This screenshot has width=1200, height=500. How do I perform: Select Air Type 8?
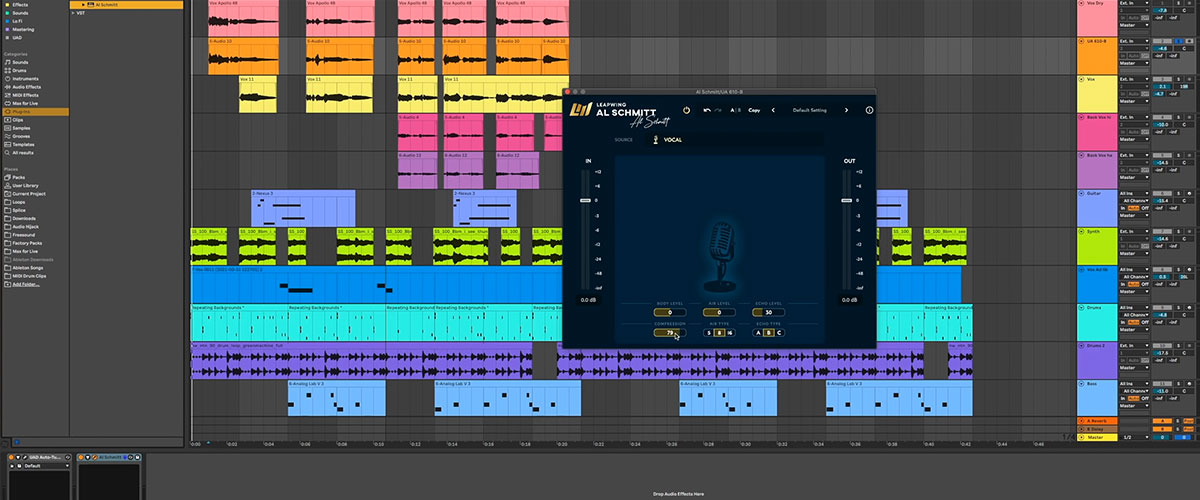[718, 332]
